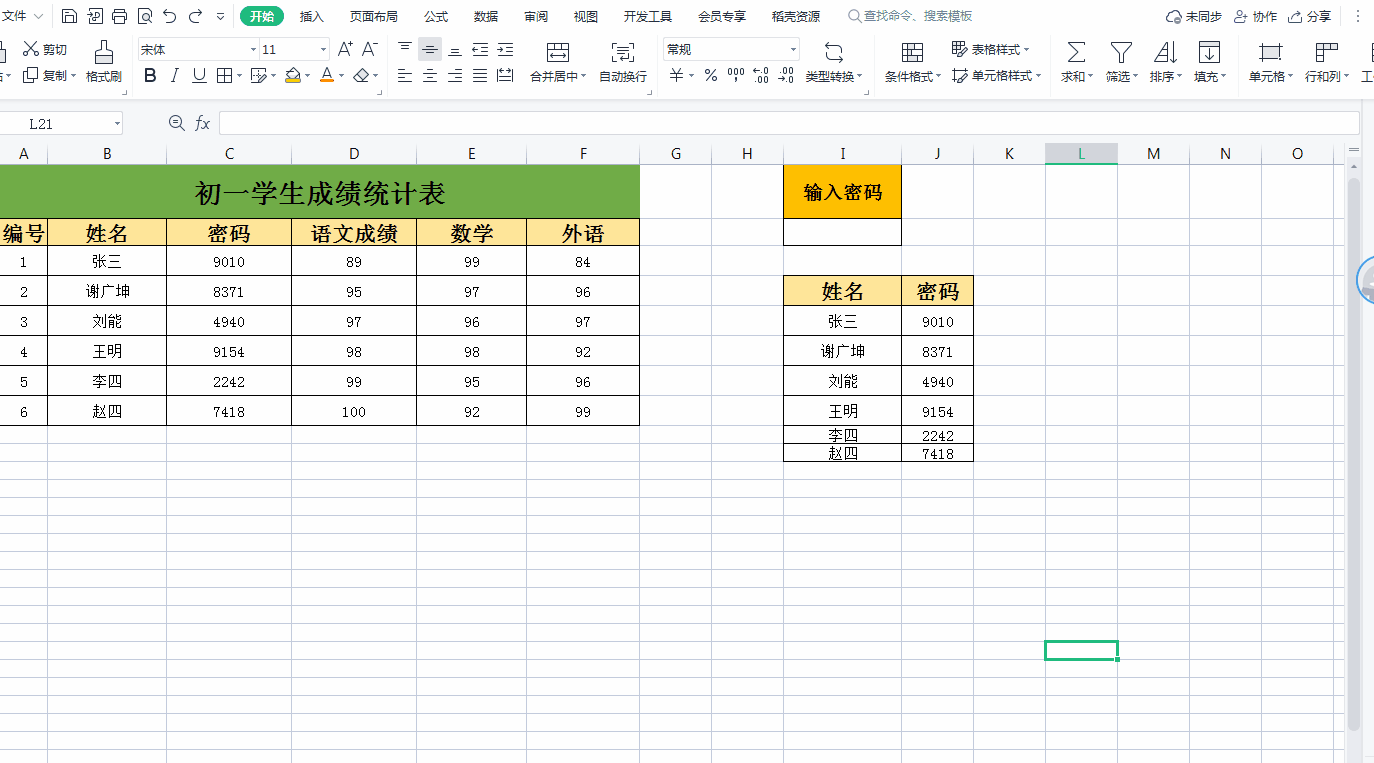Decrease font size with A- icon

369,49
